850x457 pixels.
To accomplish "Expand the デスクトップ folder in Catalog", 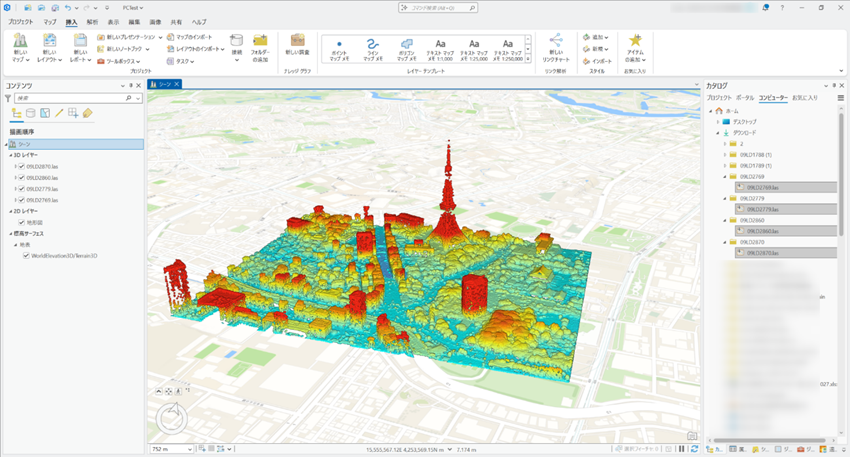I will click(x=718, y=122).
